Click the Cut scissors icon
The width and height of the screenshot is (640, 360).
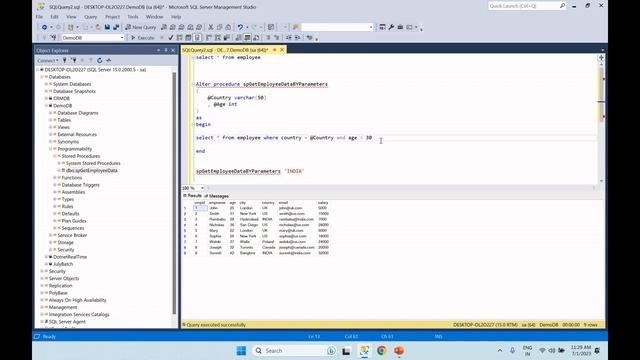point(211,27)
